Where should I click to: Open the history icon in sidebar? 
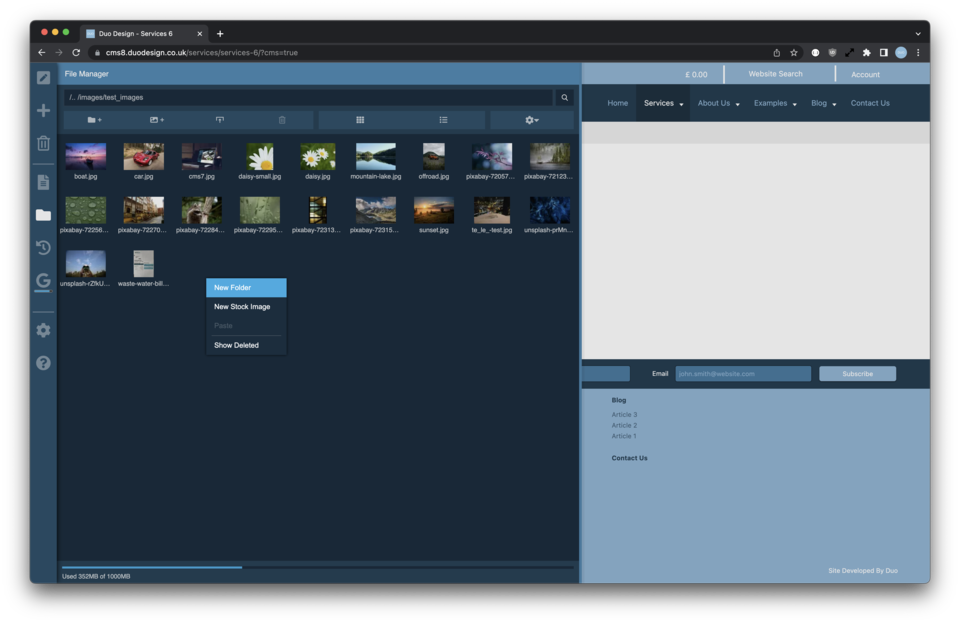pos(43,248)
